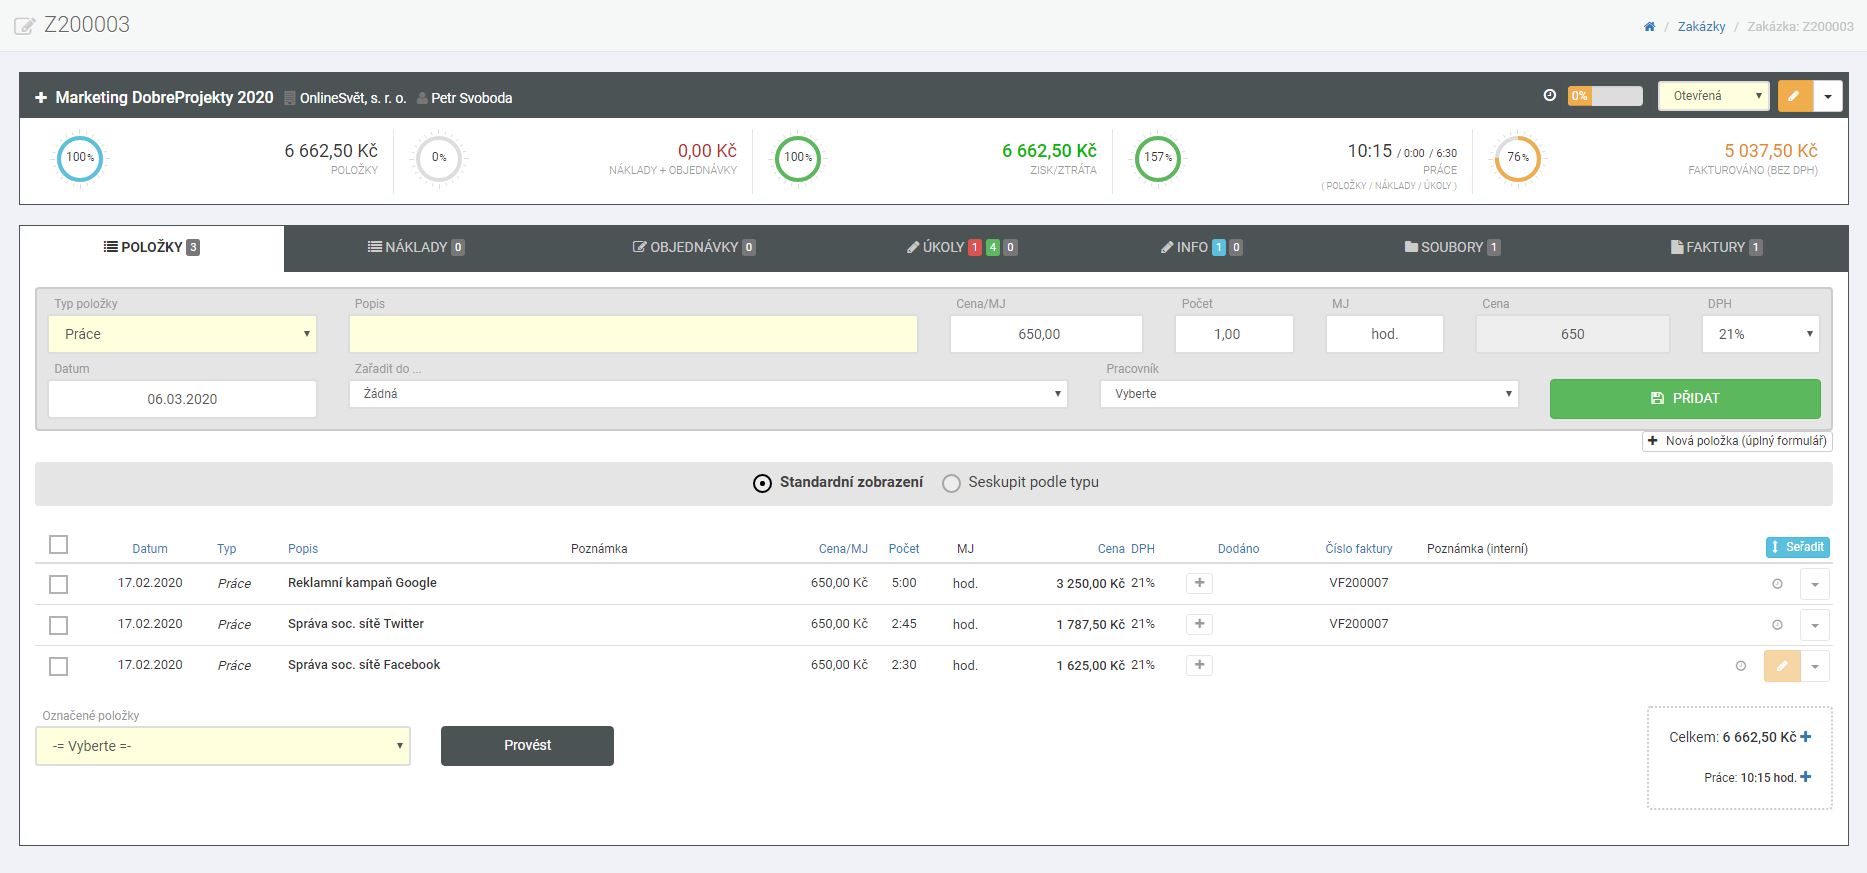Select Seskupit podle typu radio option
The image size is (1867, 873).
951,483
